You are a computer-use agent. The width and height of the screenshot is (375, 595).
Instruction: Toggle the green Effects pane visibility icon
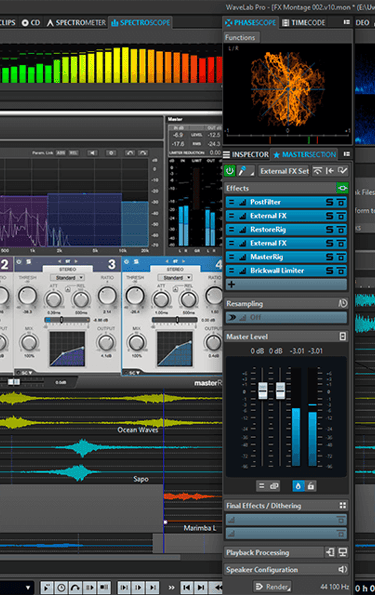pyautogui.click(x=342, y=188)
